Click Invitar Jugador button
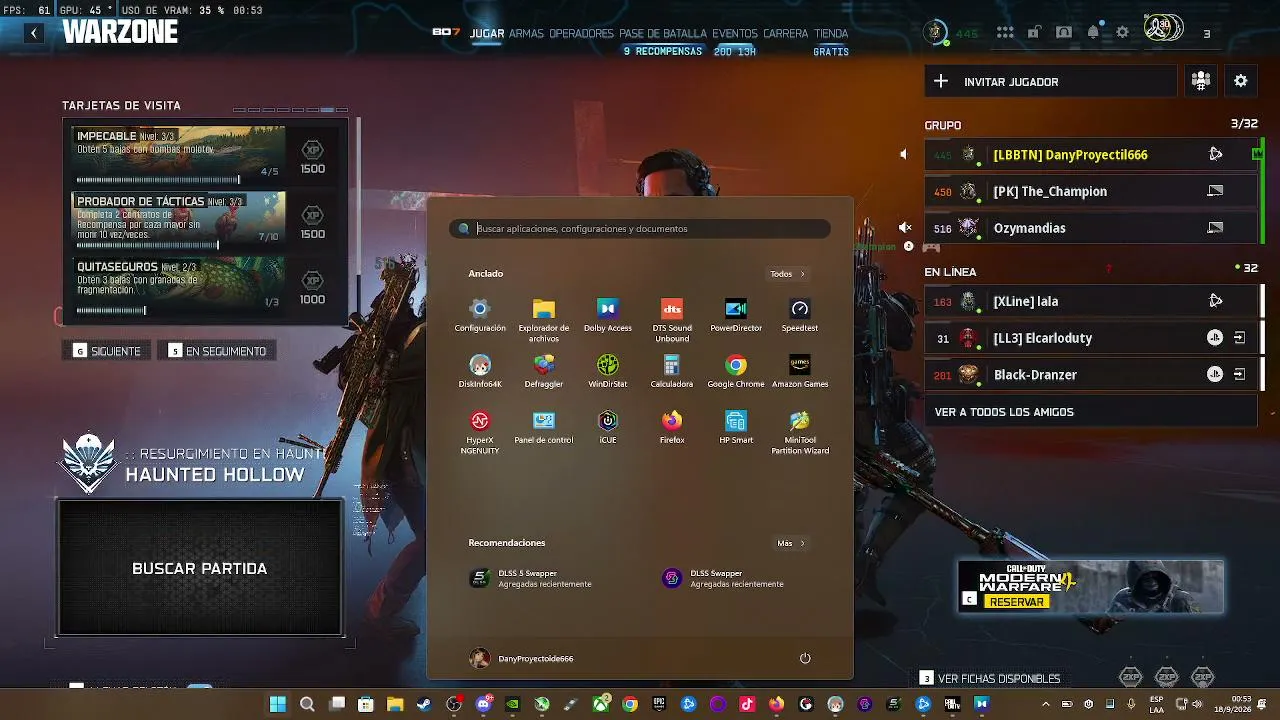1280x720 pixels. [x=1050, y=82]
